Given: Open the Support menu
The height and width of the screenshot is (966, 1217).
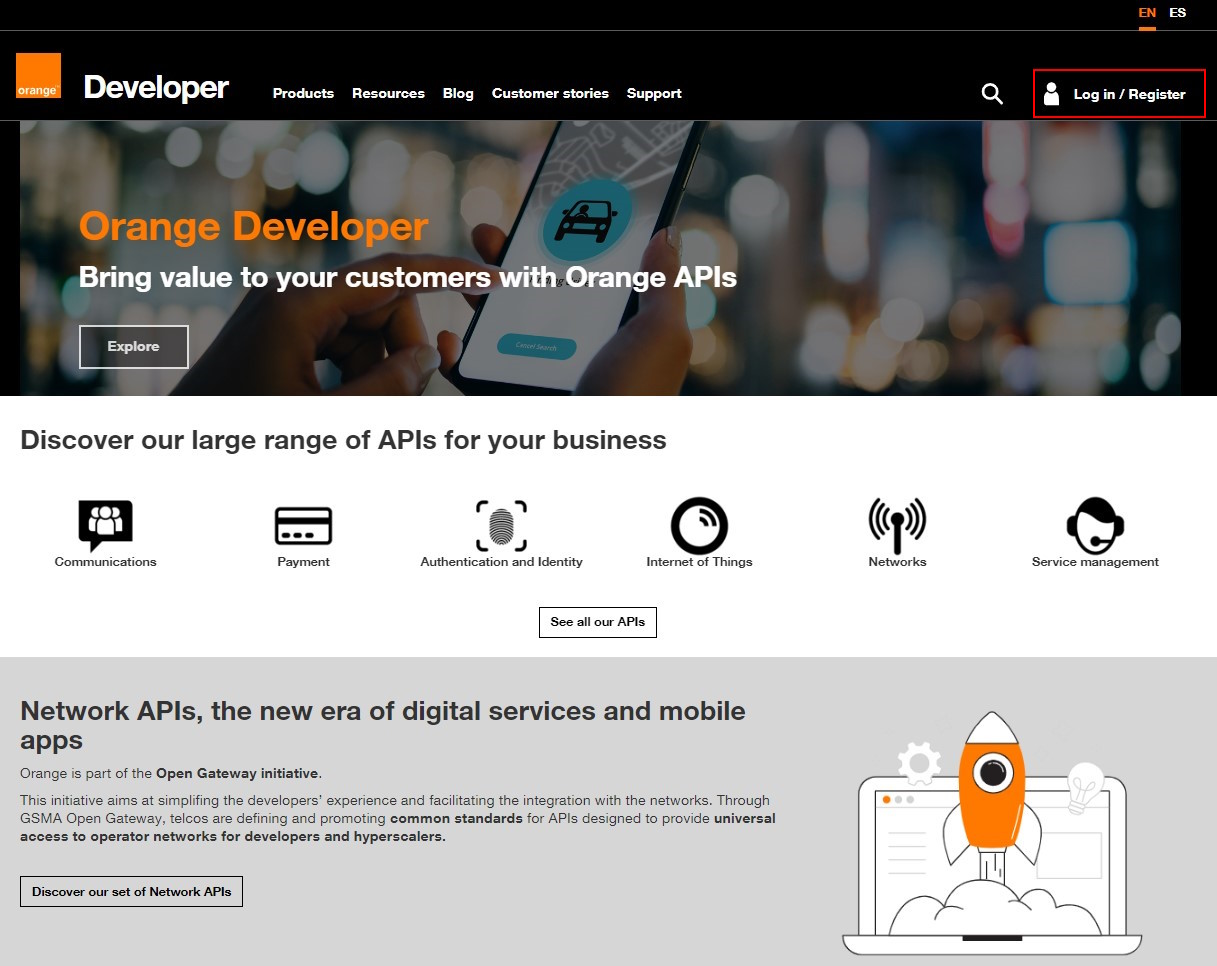Looking at the screenshot, I should (654, 93).
